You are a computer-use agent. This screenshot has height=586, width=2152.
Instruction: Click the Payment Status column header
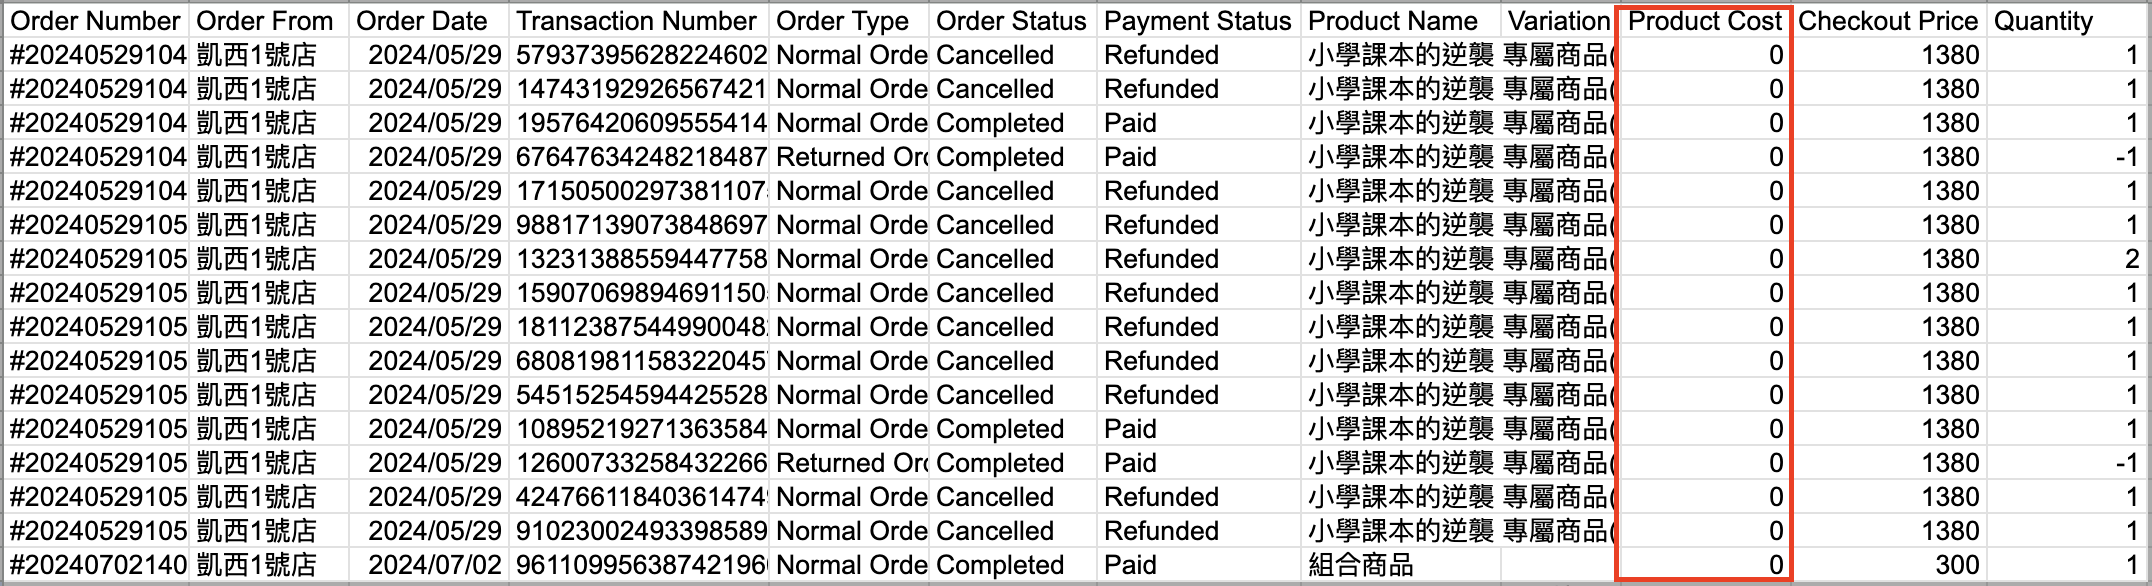pyautogui.click(x=1198, y=21)
